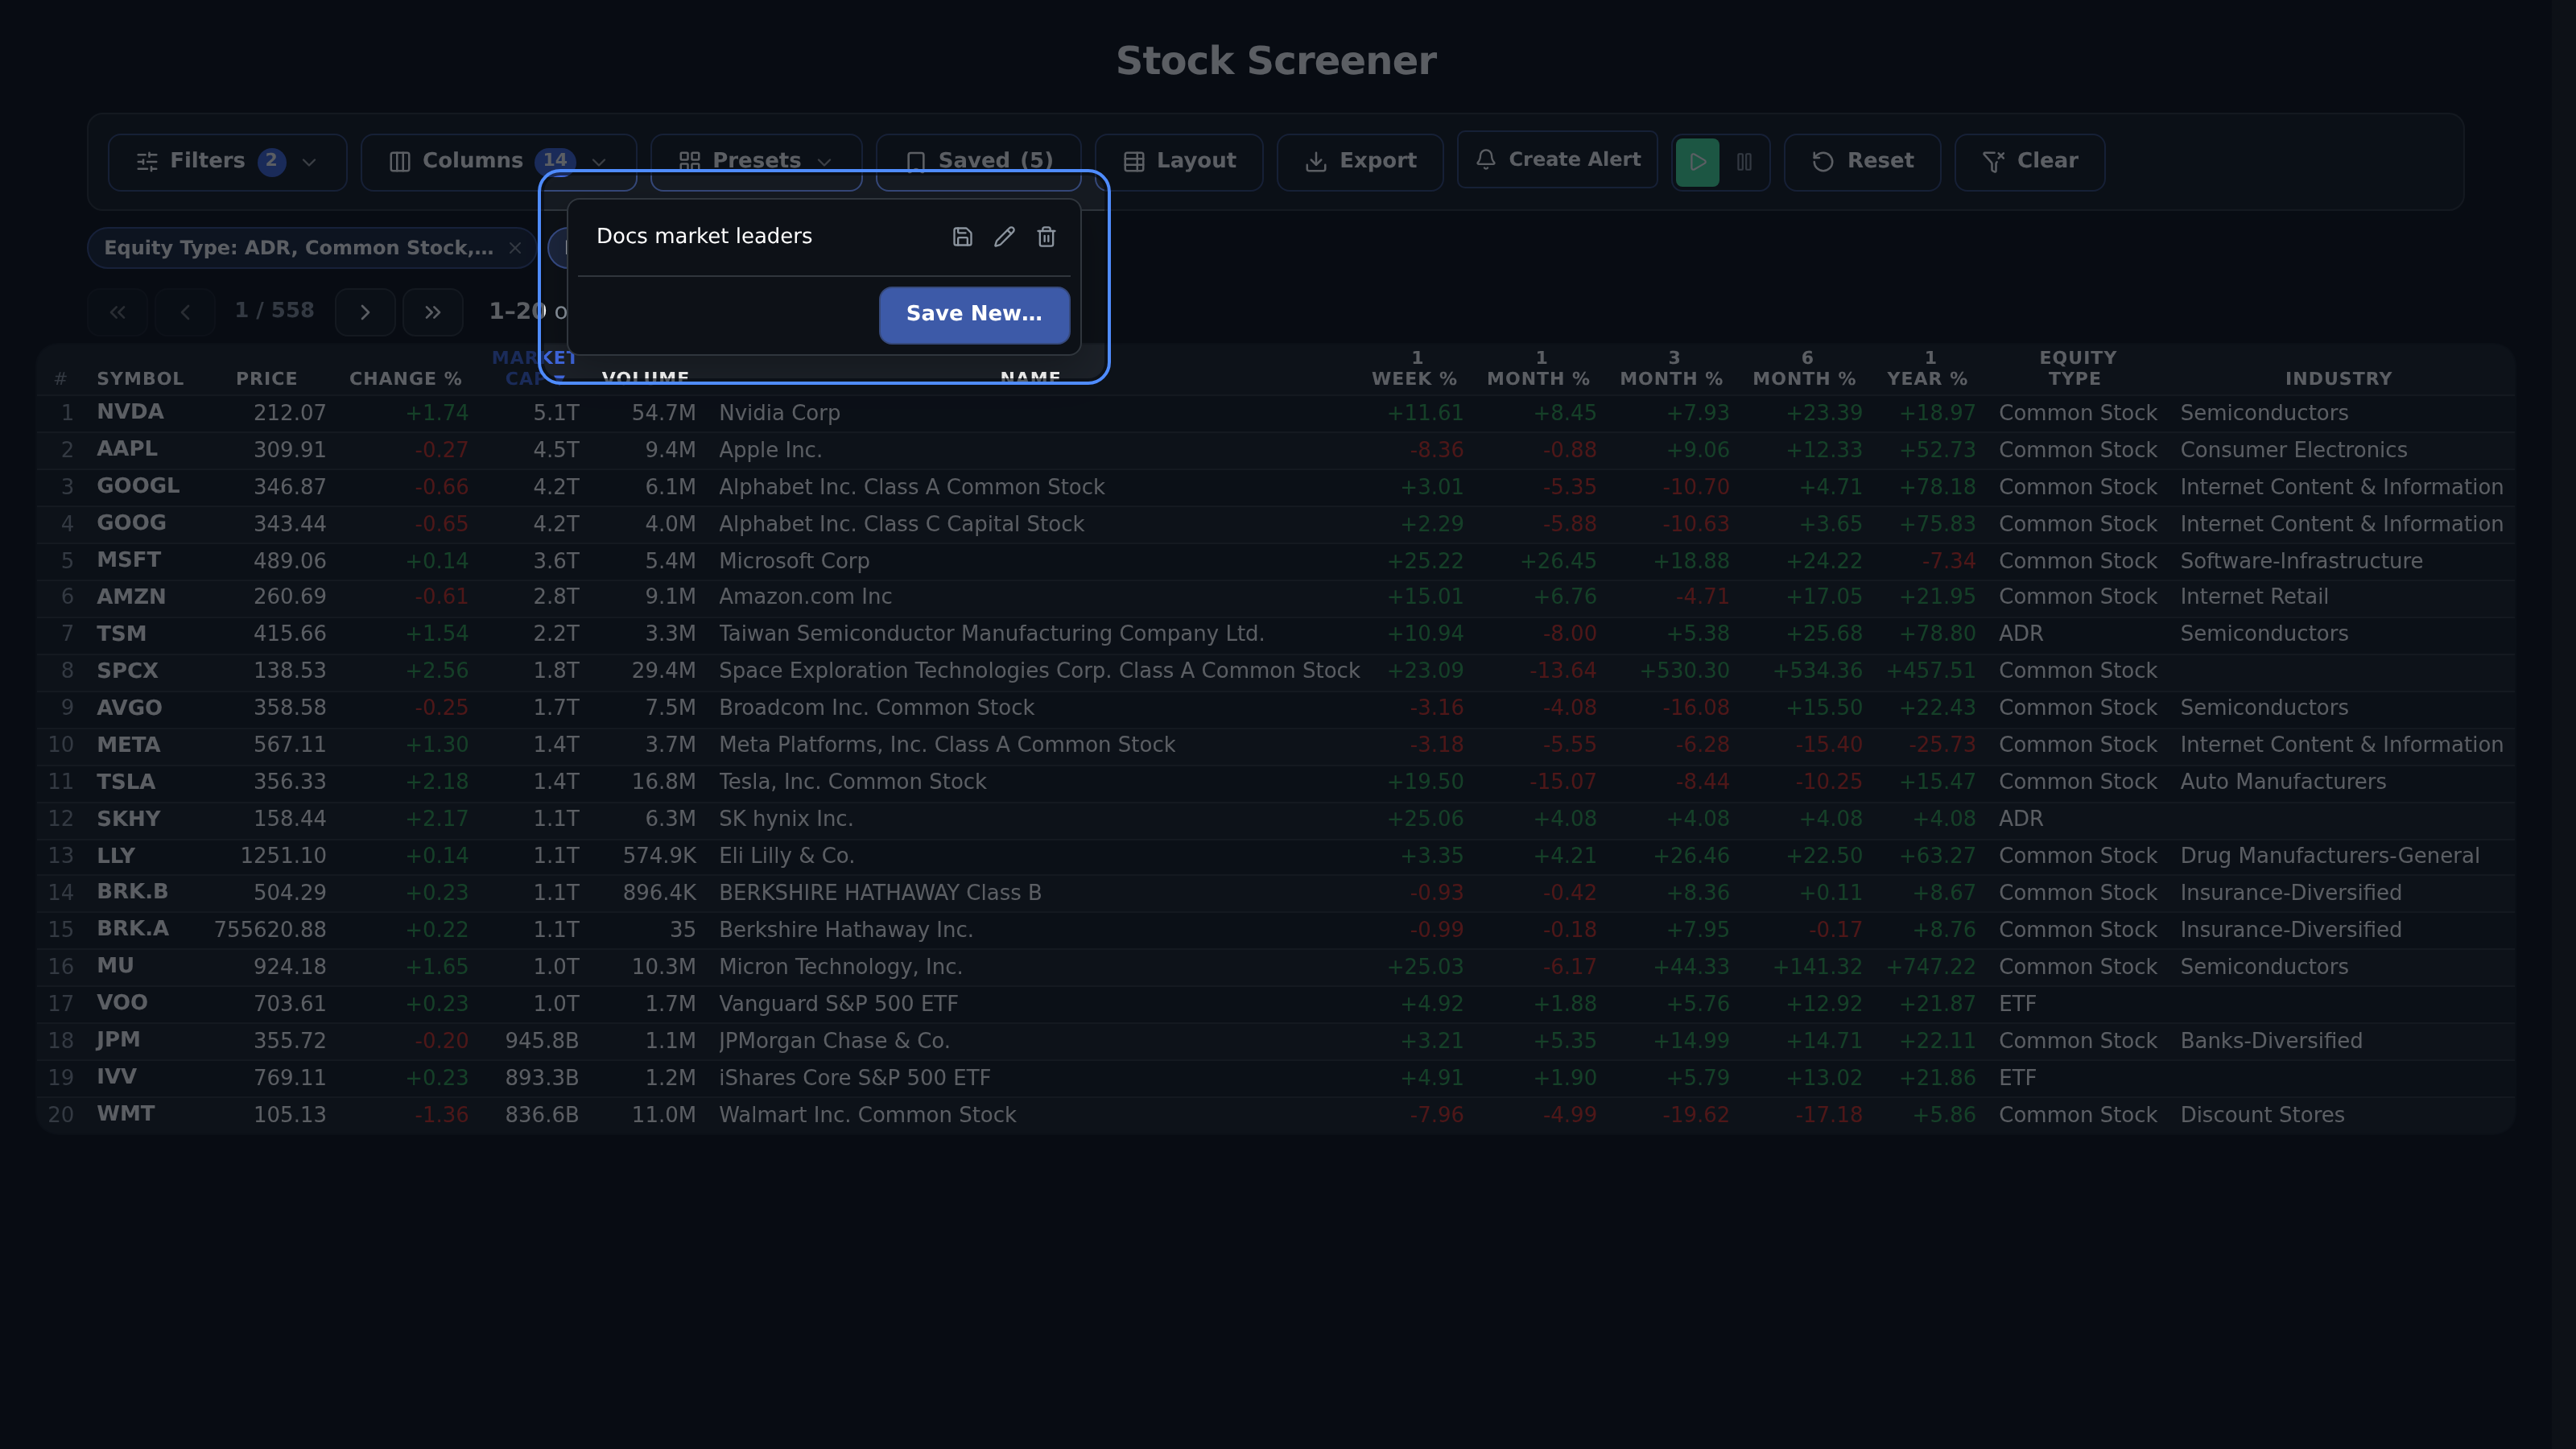
Task: Sort by the Change % column header
Action: tap(405, 378)
